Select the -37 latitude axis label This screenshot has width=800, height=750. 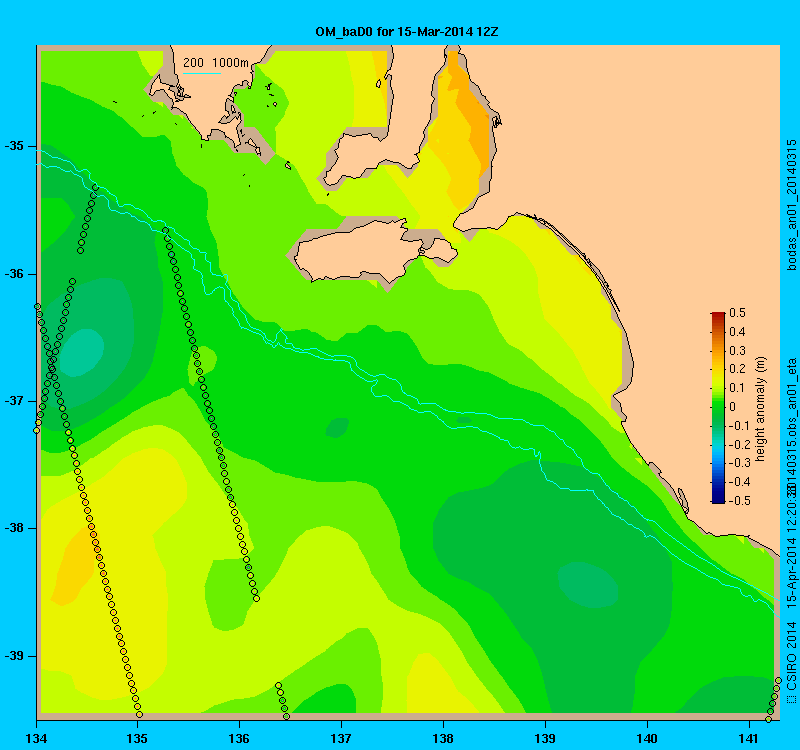14,401
